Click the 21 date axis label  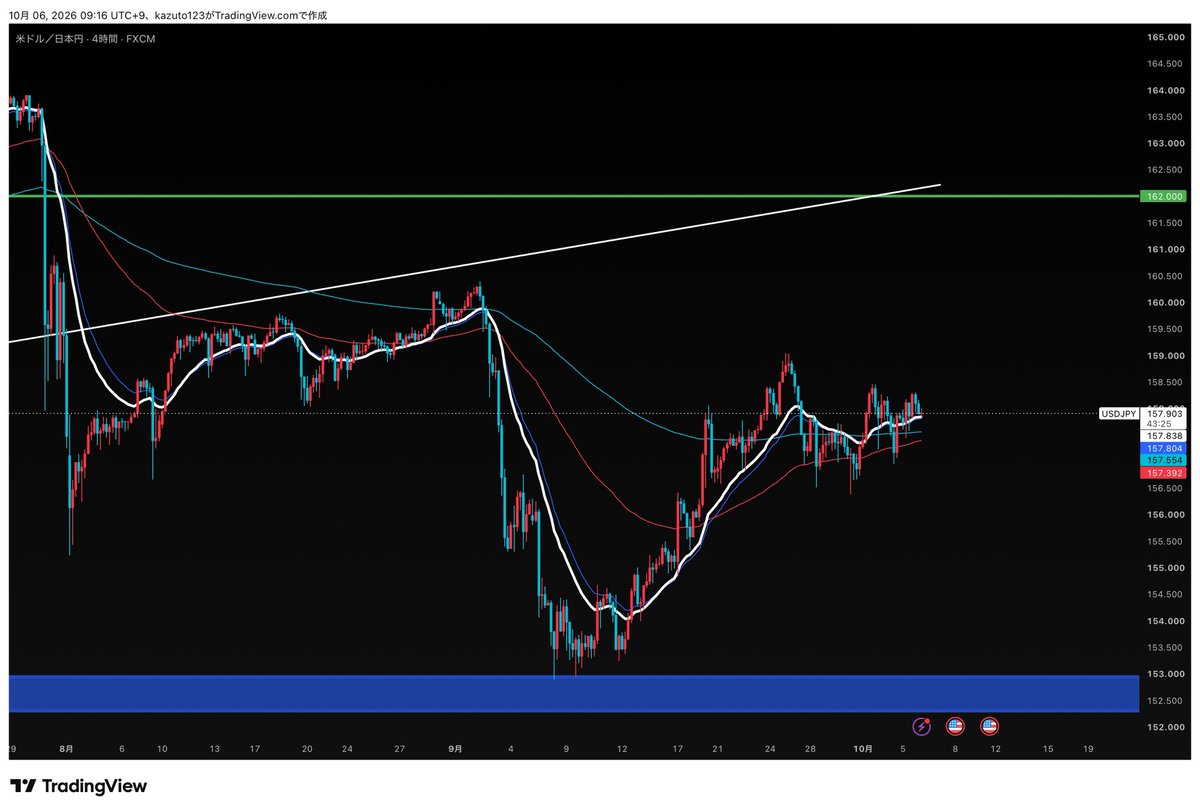717,747
